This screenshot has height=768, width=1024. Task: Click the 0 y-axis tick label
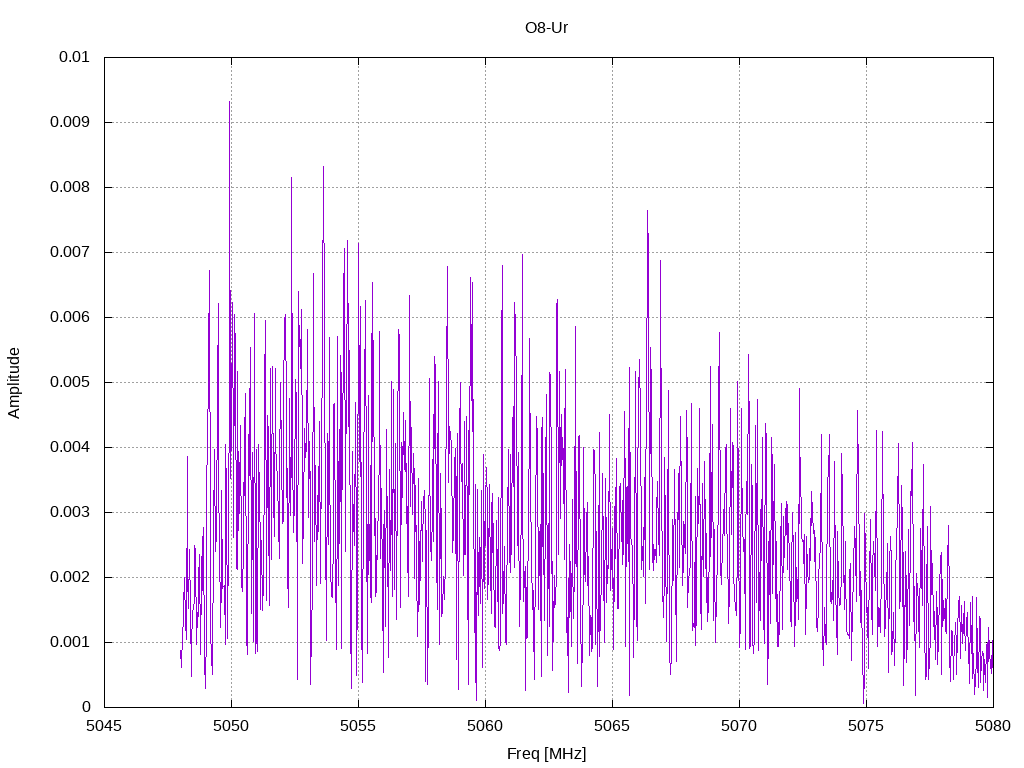click(x=86, y=707)
